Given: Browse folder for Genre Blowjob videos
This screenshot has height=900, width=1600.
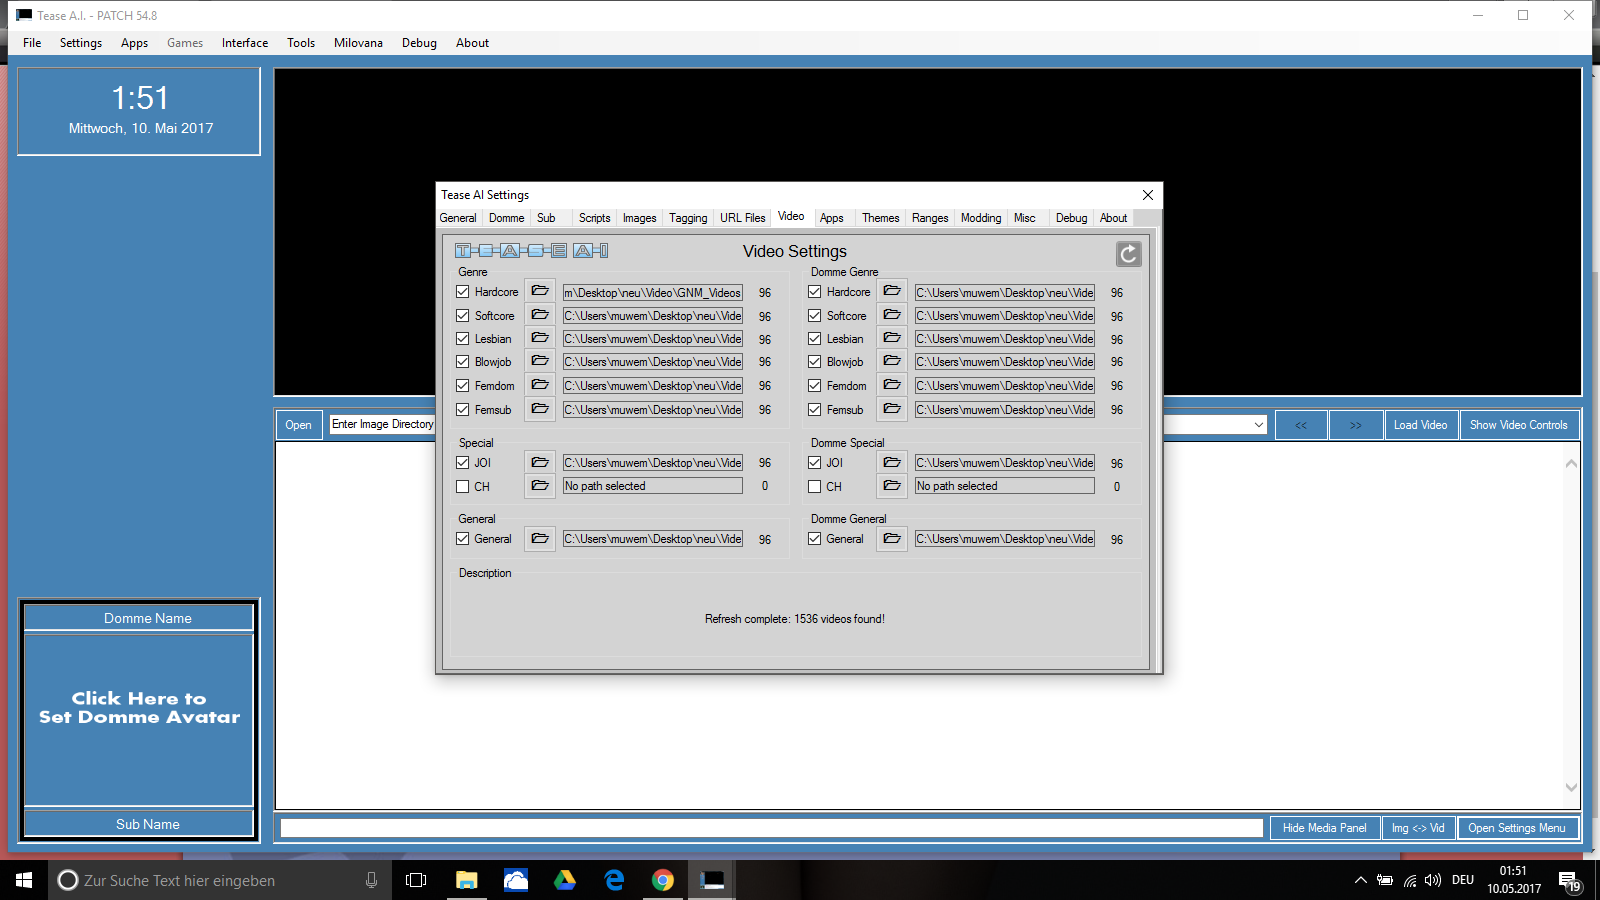Looking at the screenshot, I should pyautogui.click(x=540, y=362).
